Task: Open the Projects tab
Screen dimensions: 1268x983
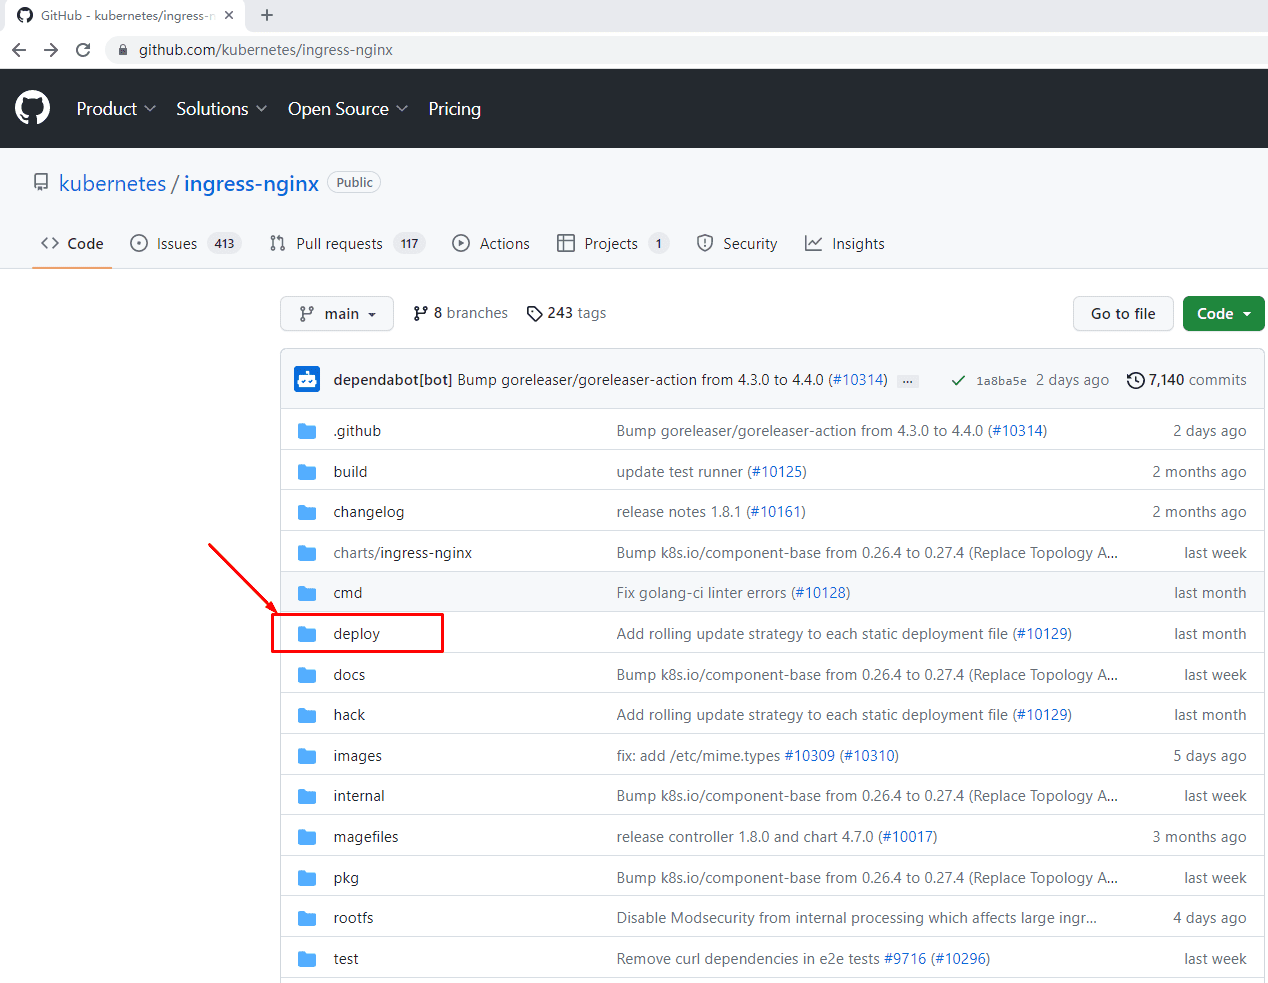Action: [613, 244]
